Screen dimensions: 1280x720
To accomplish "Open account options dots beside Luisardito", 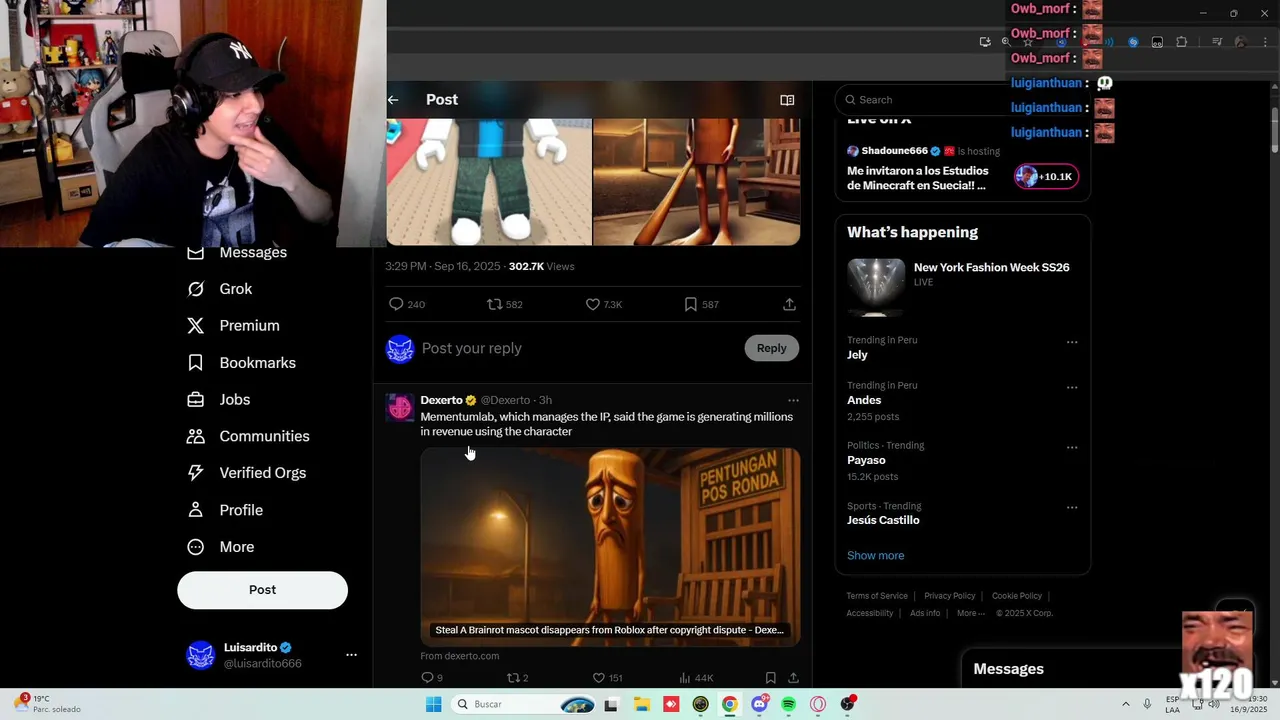I will pos(351,655).
